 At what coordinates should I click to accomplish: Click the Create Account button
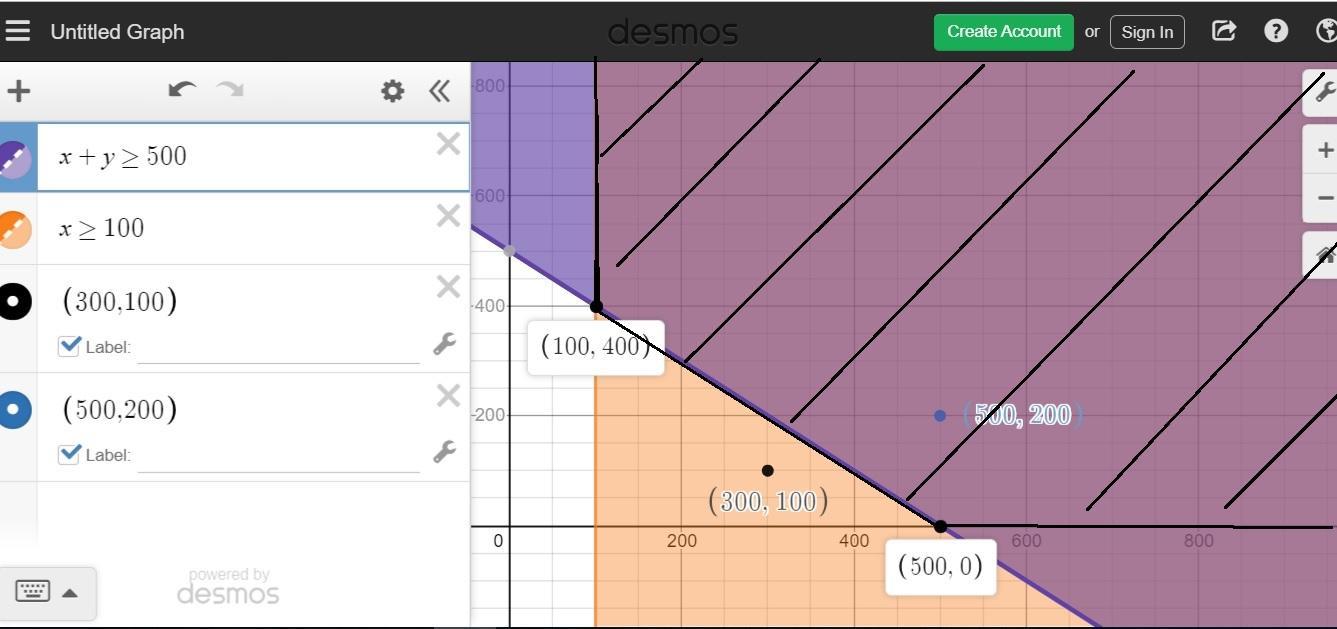pyautogui.click(x=1004, y=31)
